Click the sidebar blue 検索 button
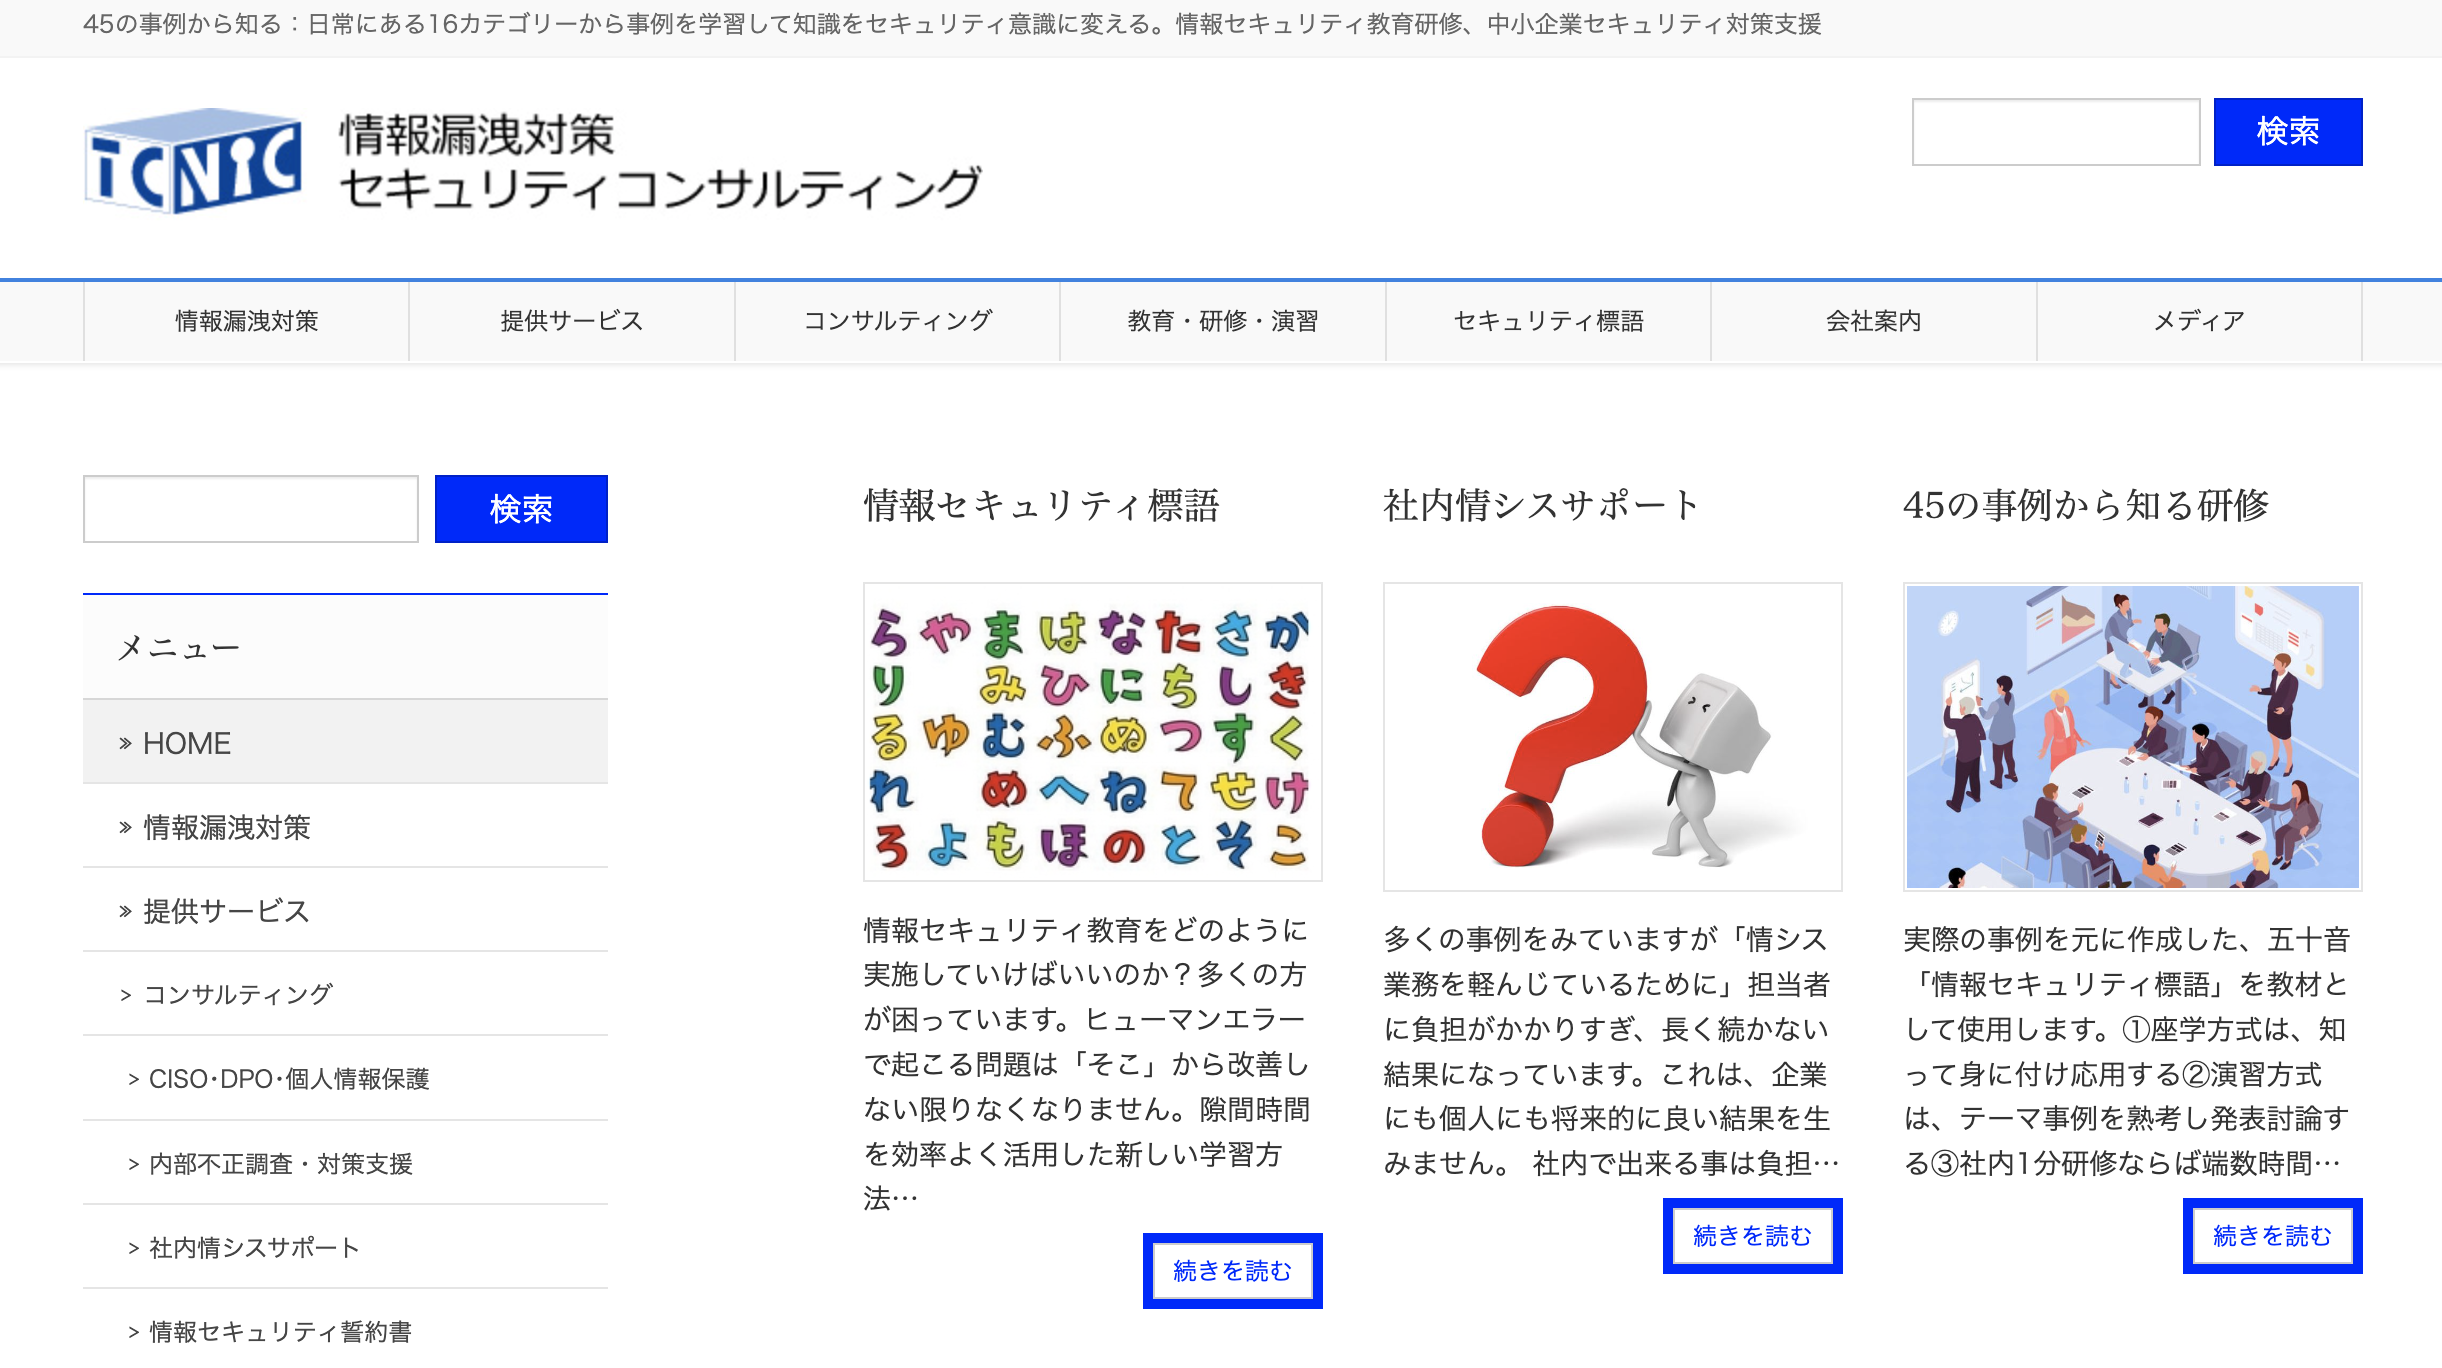This screenshot has height=1368, width=2442. (521, 509)
